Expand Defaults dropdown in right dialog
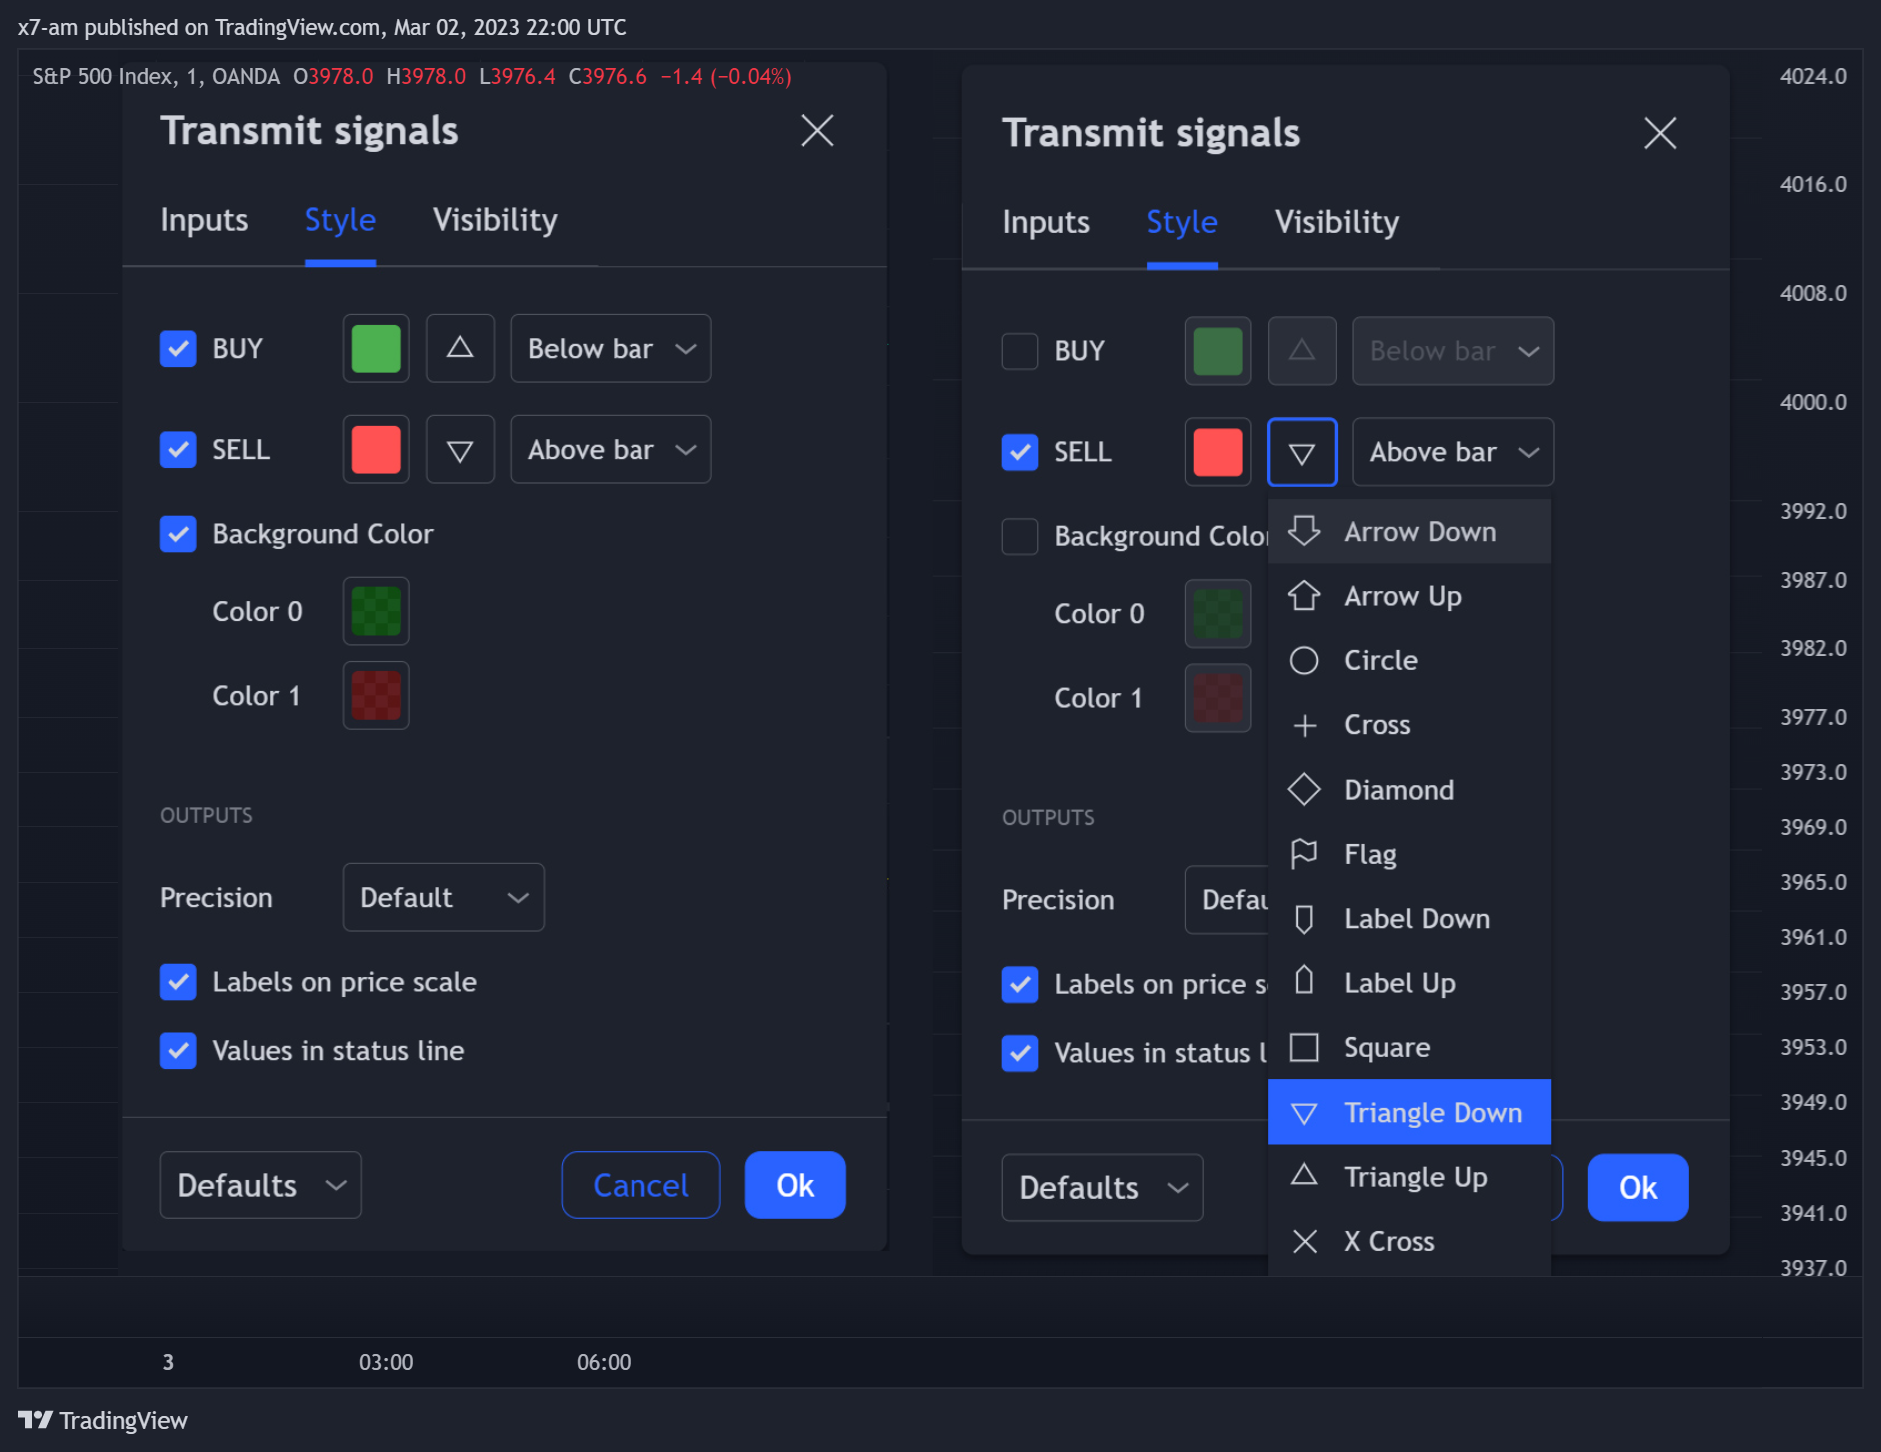 [1102, 1187]
